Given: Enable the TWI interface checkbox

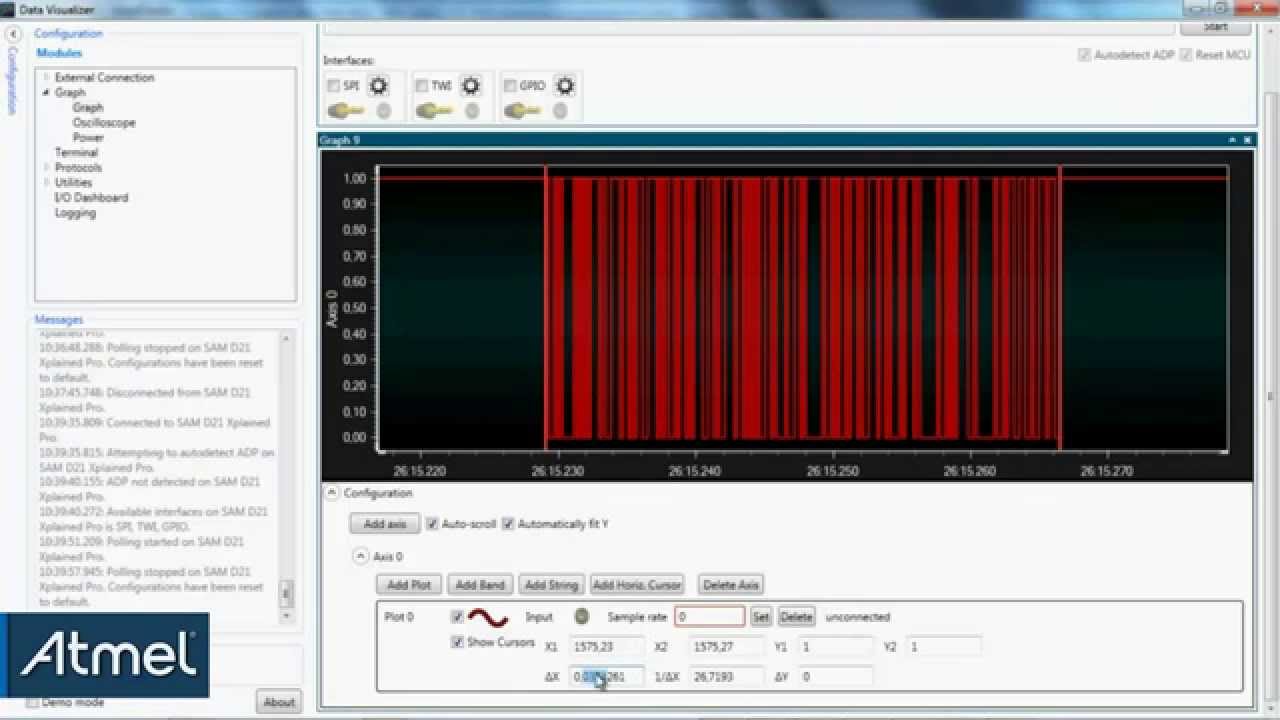Looking at the screenshot, I should [422, 86].
